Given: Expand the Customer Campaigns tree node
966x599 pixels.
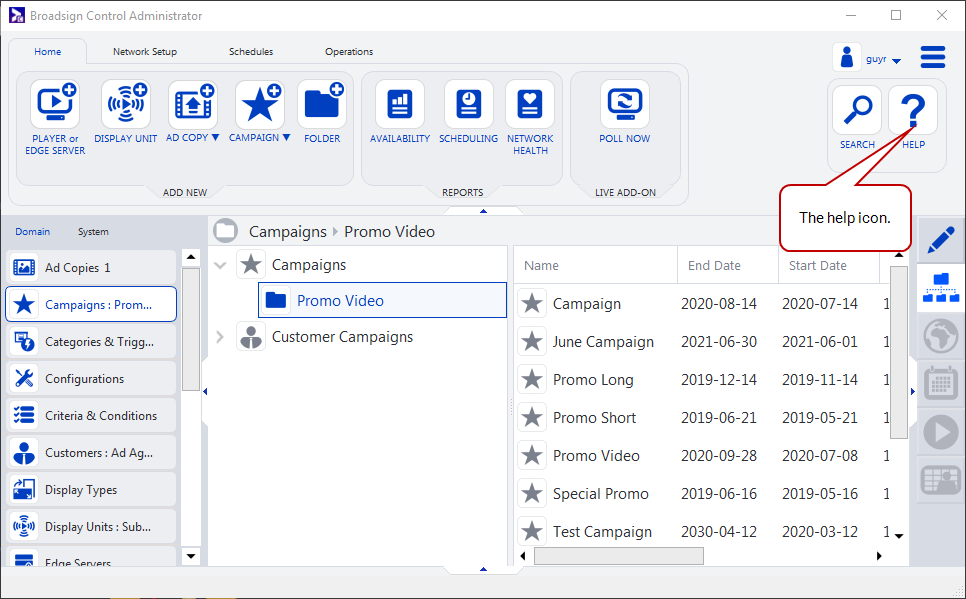Looking at the screenshot, I should tap(220, 337).
